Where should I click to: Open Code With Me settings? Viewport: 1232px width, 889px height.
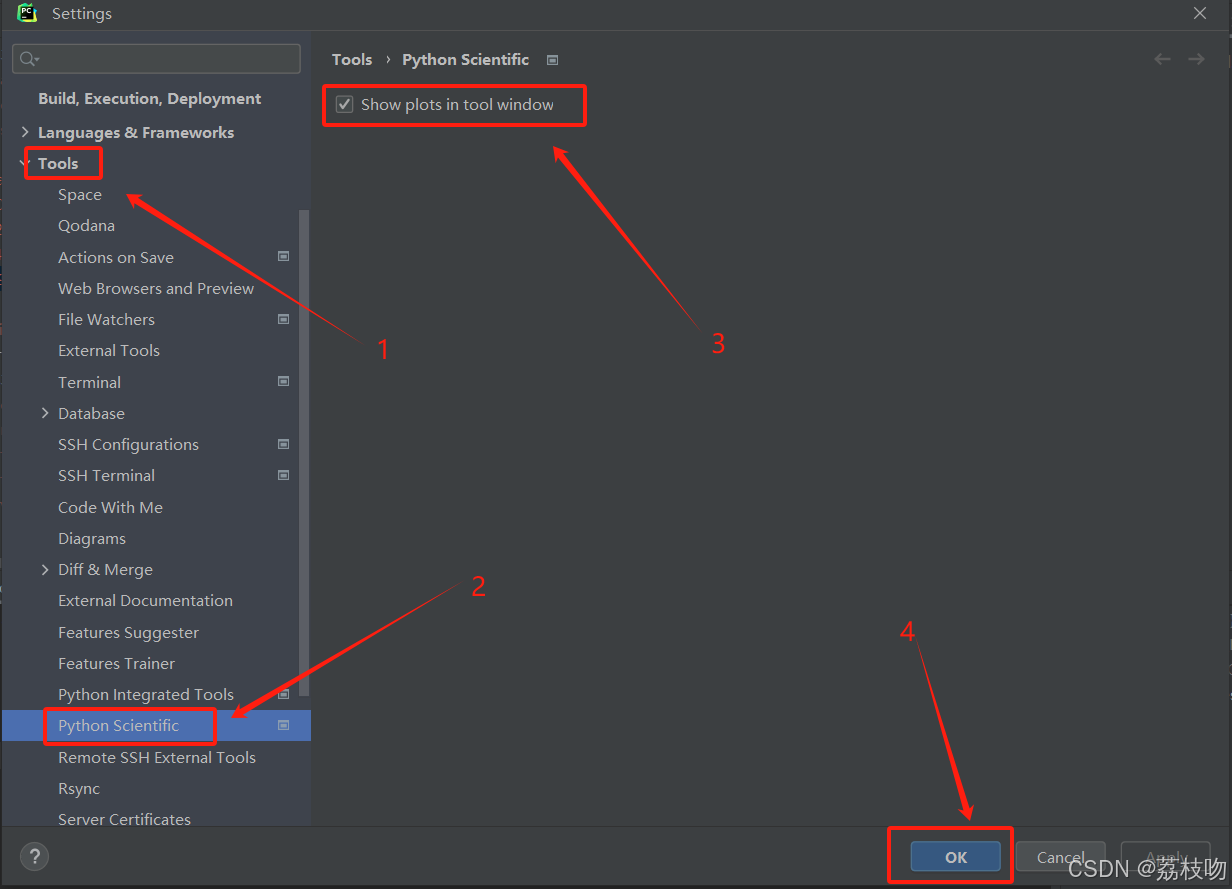coord(110,507)
